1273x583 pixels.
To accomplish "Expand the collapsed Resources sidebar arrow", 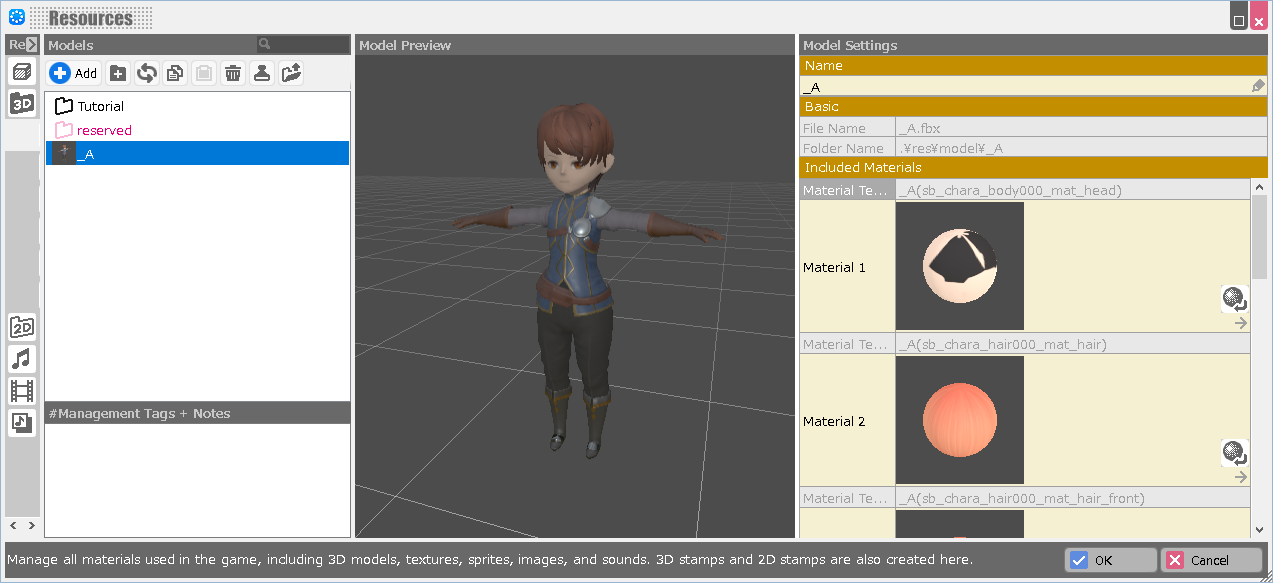I will [32, 45].
